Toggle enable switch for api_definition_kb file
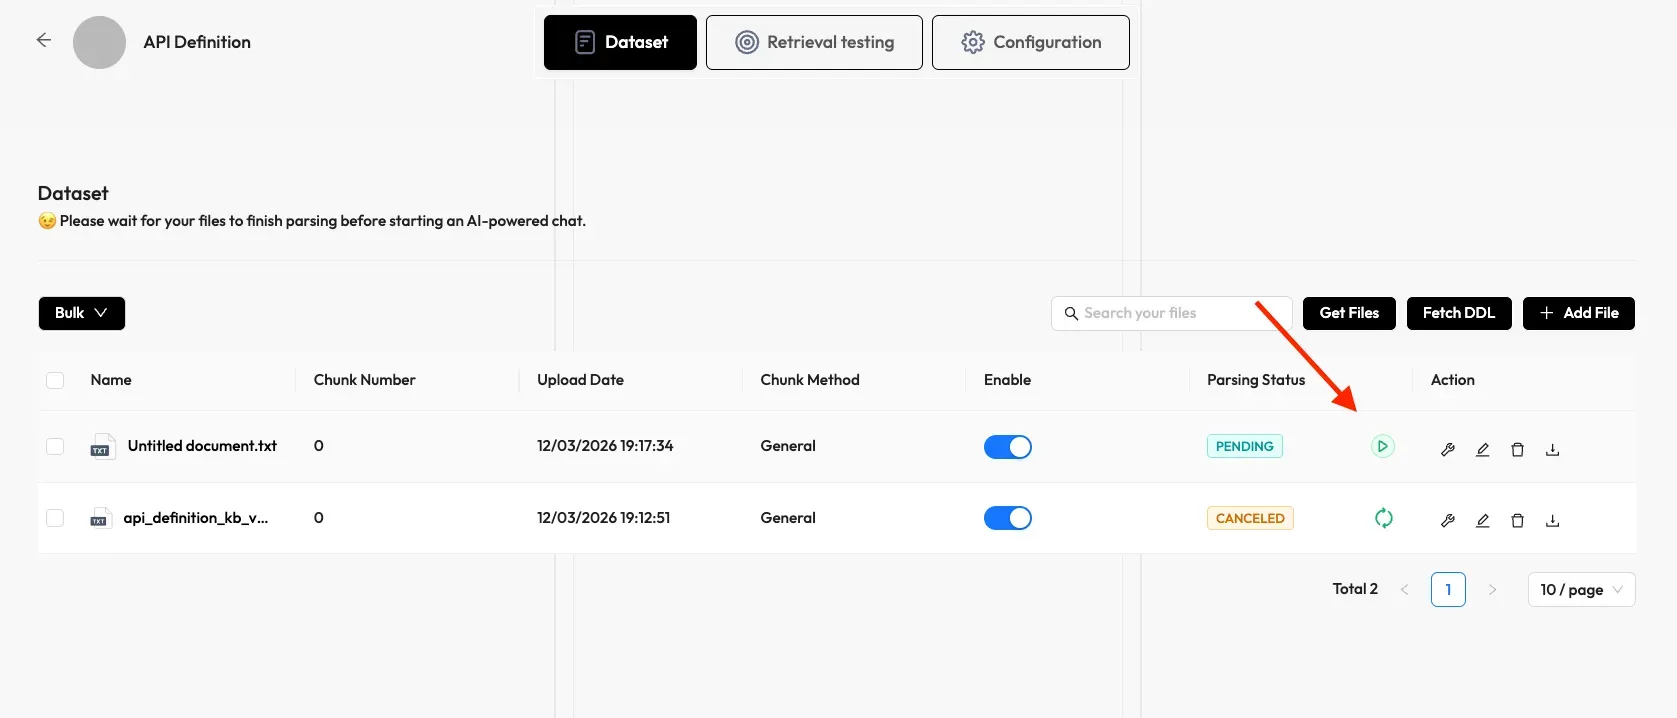Image resolution: width=1677 pixels, height=718 pixels. [x=1007, y=518]
